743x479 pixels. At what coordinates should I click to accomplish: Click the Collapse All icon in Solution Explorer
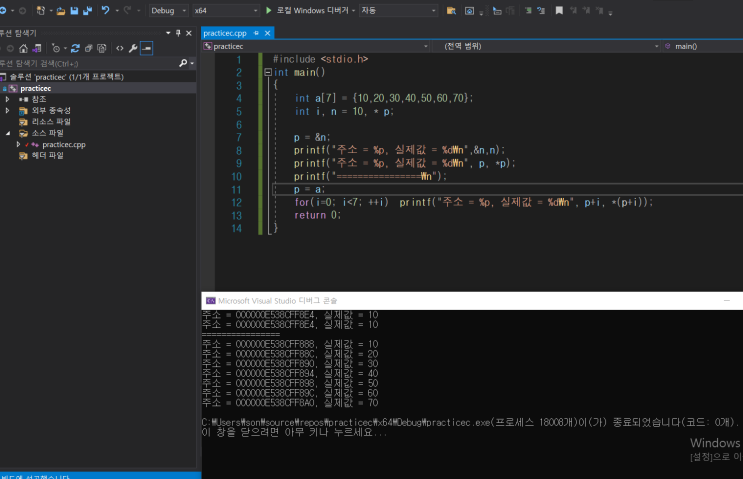pyautogui.click(x=89, y=48)
